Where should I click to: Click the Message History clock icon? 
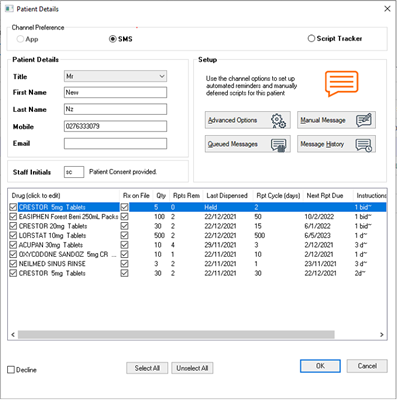point(364,144)
